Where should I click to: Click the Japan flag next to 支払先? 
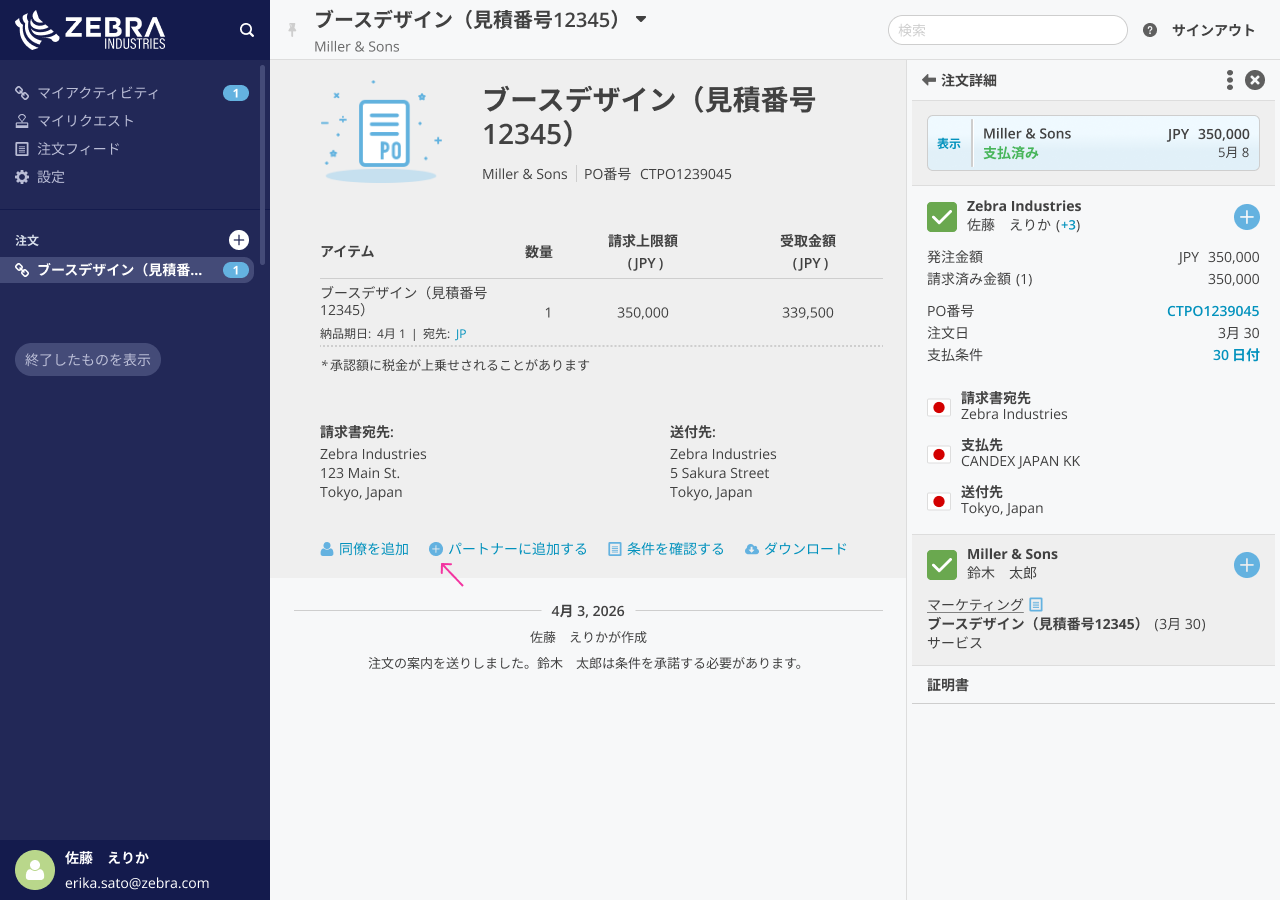pyautogui.click(x=939, y=454)
